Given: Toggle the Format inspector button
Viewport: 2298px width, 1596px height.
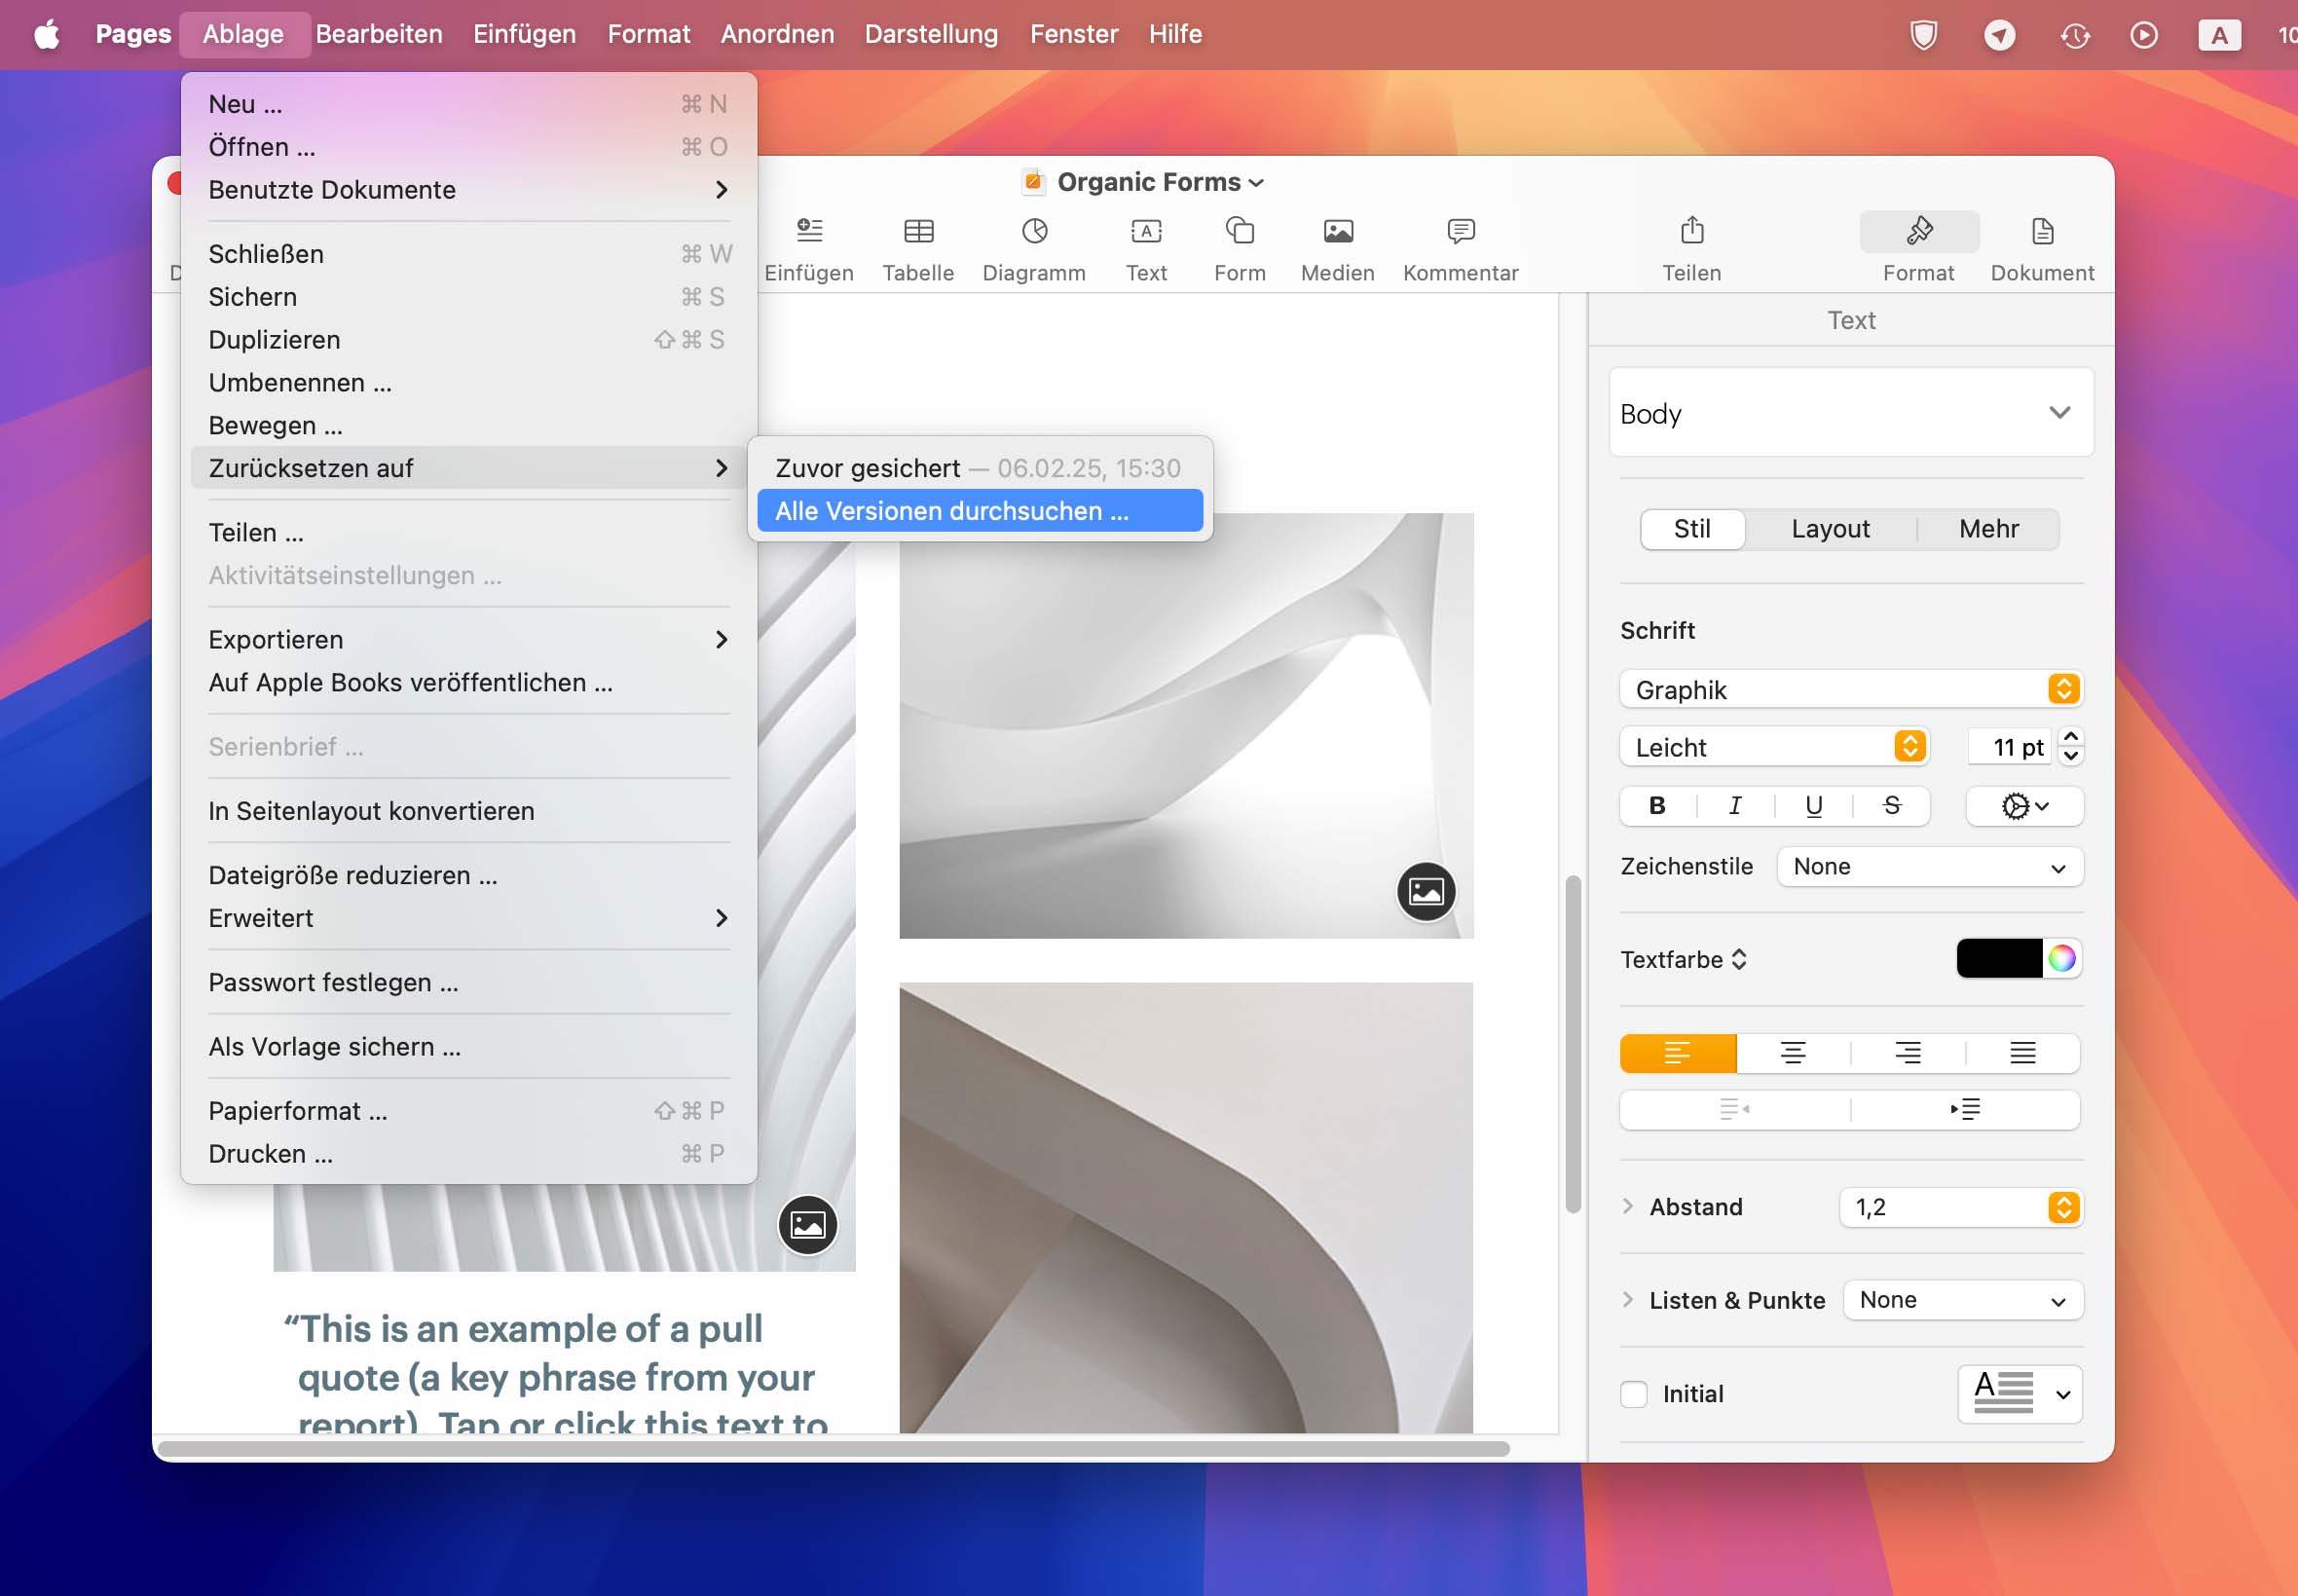Looking at the screenshot, I should (x=1918, y=231).
